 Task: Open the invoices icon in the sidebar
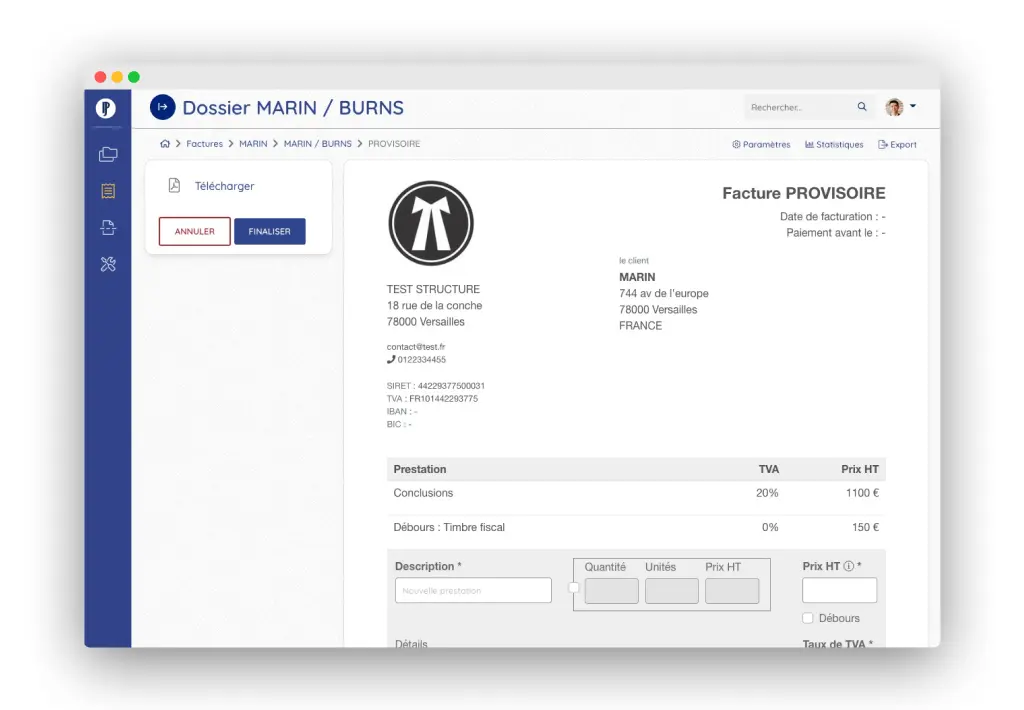pos(108,191)
